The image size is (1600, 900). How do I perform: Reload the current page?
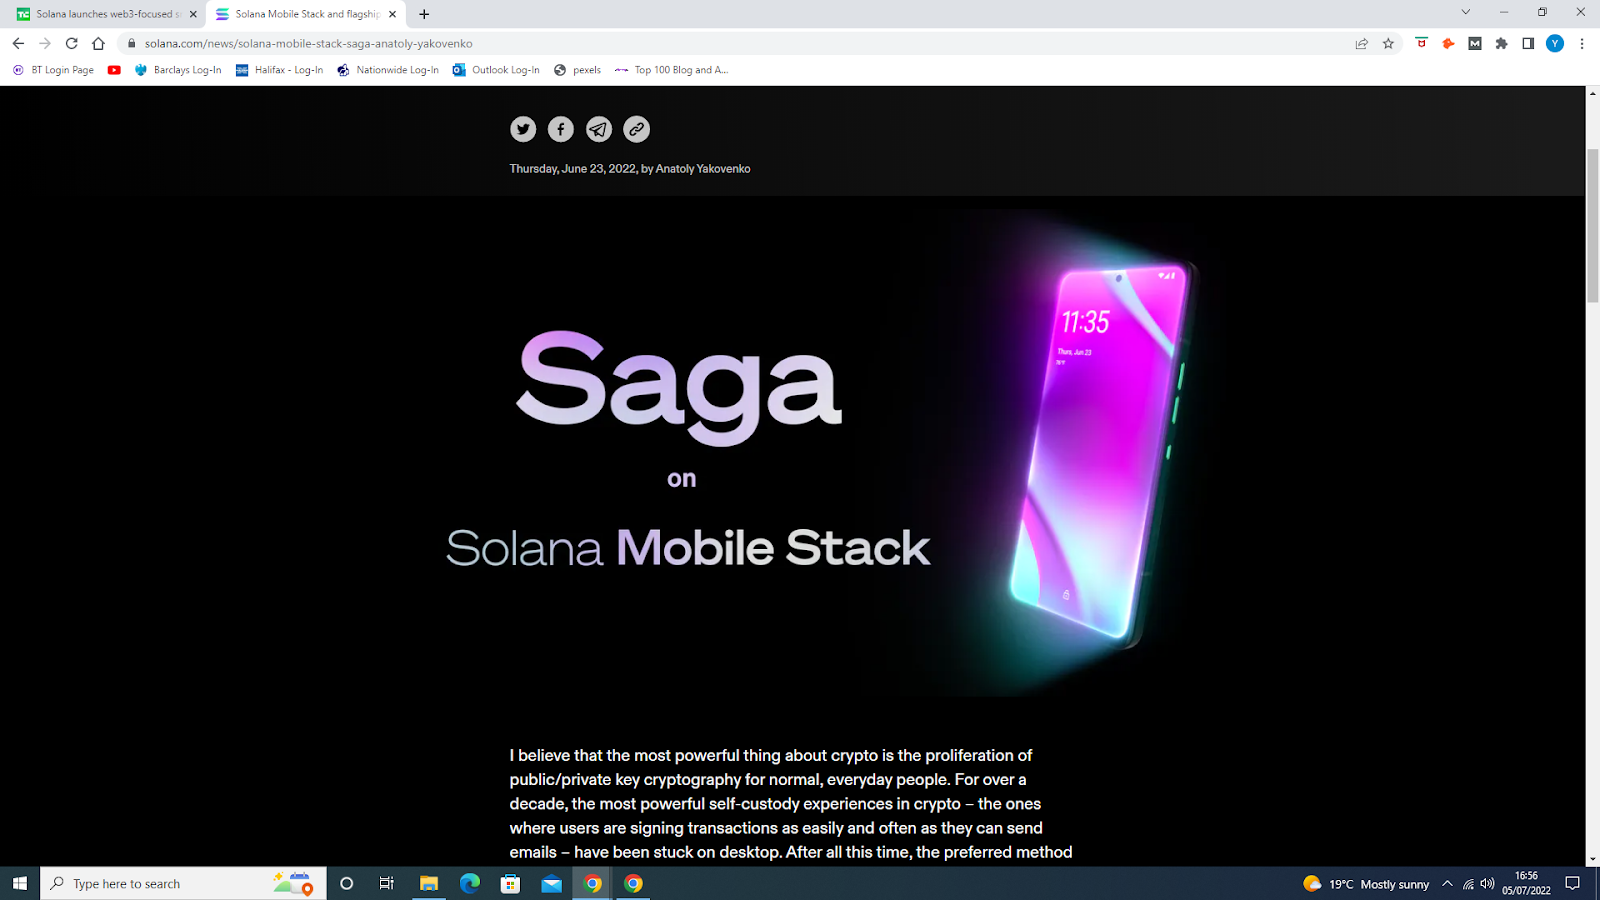71,43
